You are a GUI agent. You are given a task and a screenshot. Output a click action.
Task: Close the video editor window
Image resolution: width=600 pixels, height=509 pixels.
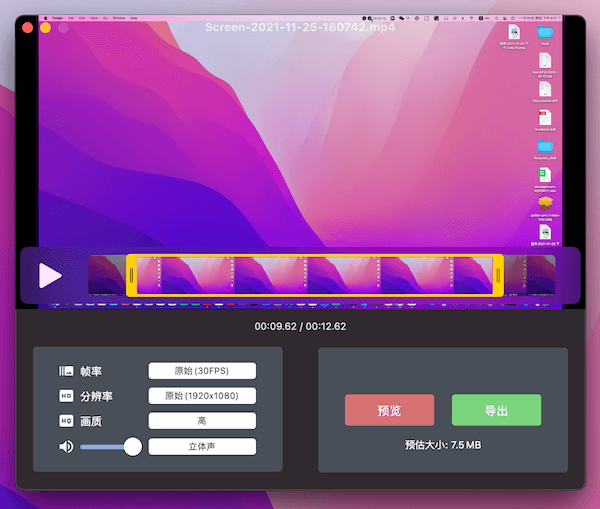(26, 28)
